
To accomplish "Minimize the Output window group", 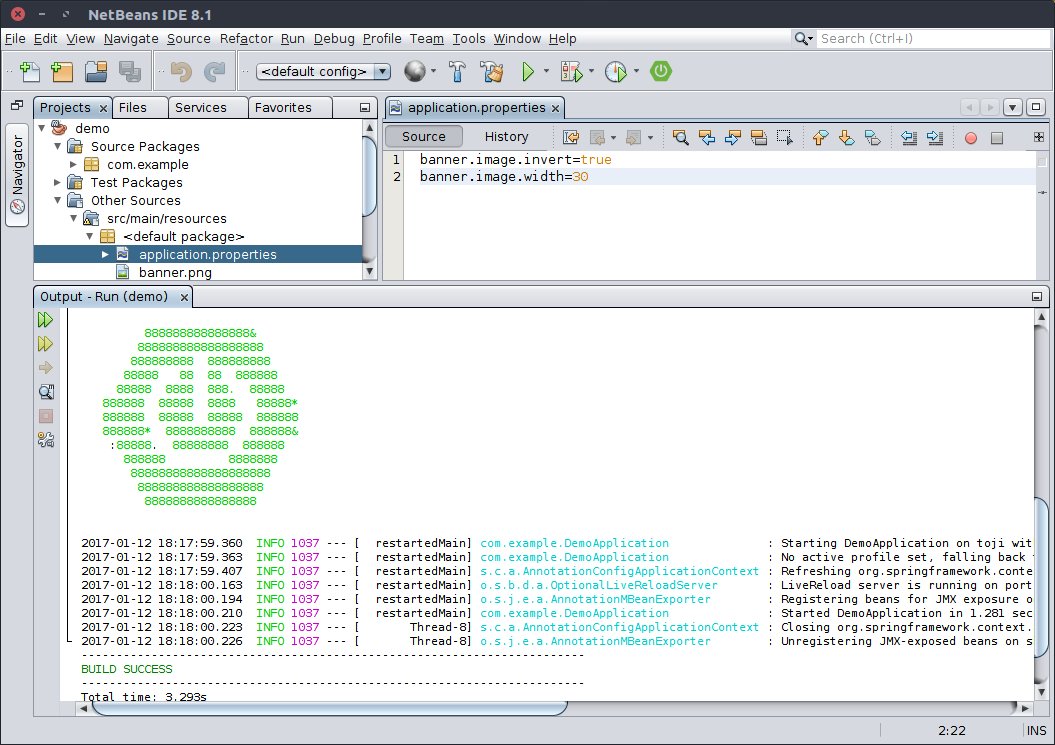I will point(1037,297).
